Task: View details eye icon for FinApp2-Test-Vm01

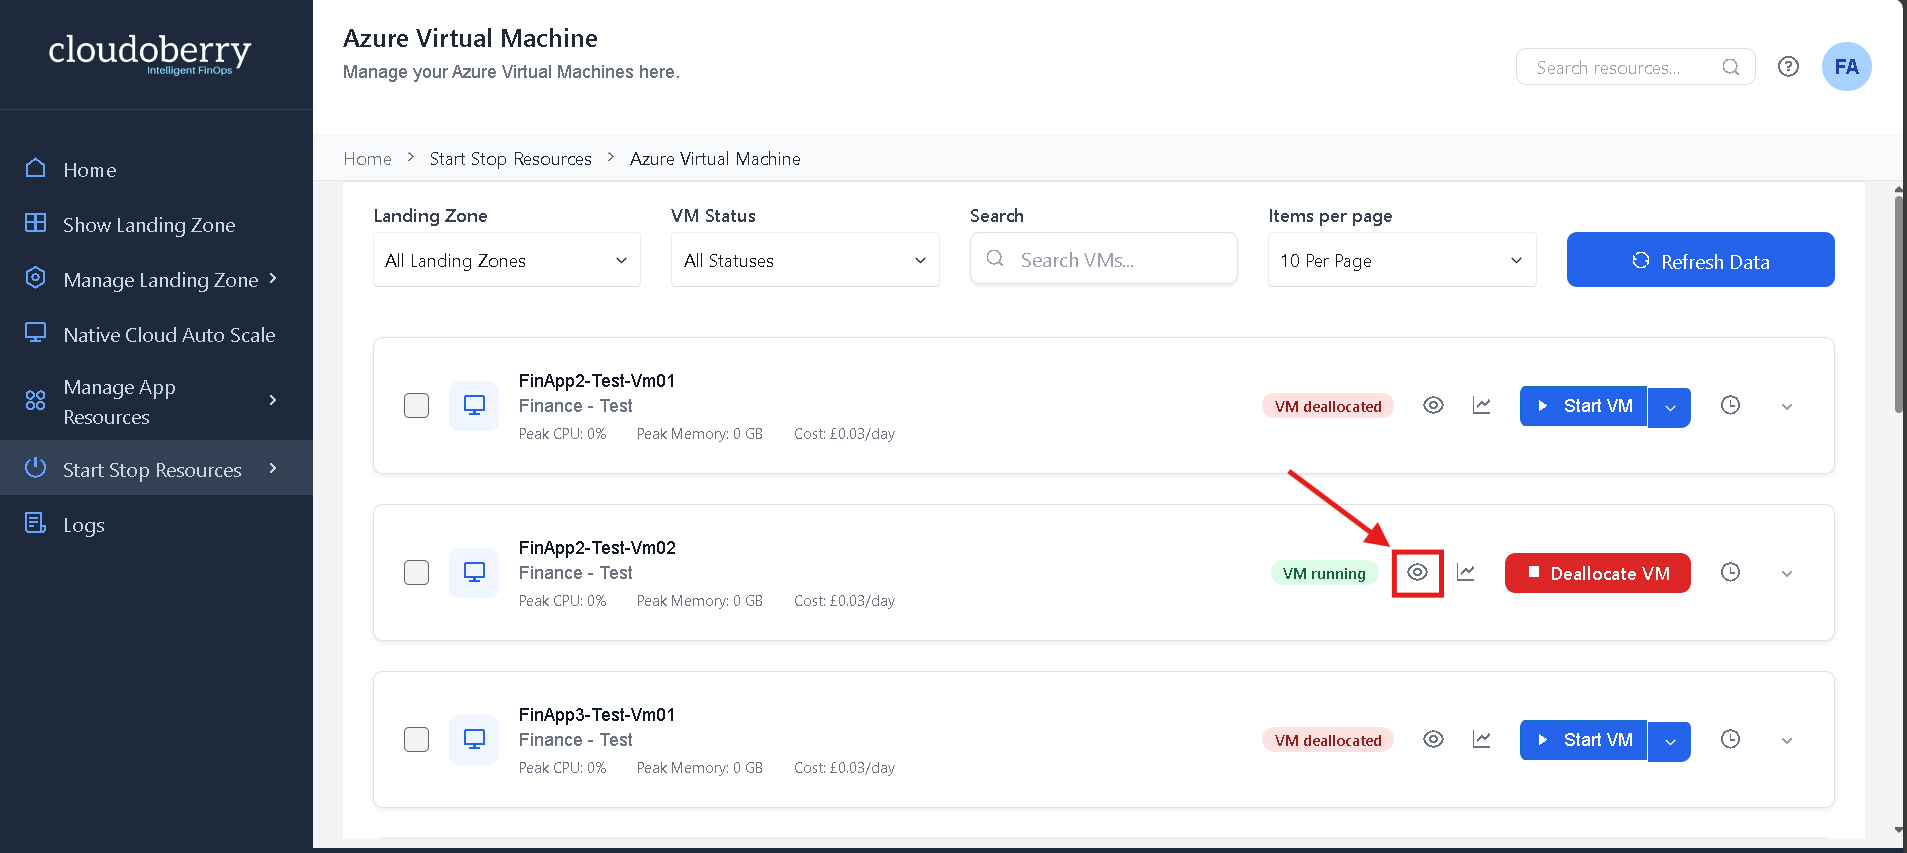Action: (x=1433, y=405)
